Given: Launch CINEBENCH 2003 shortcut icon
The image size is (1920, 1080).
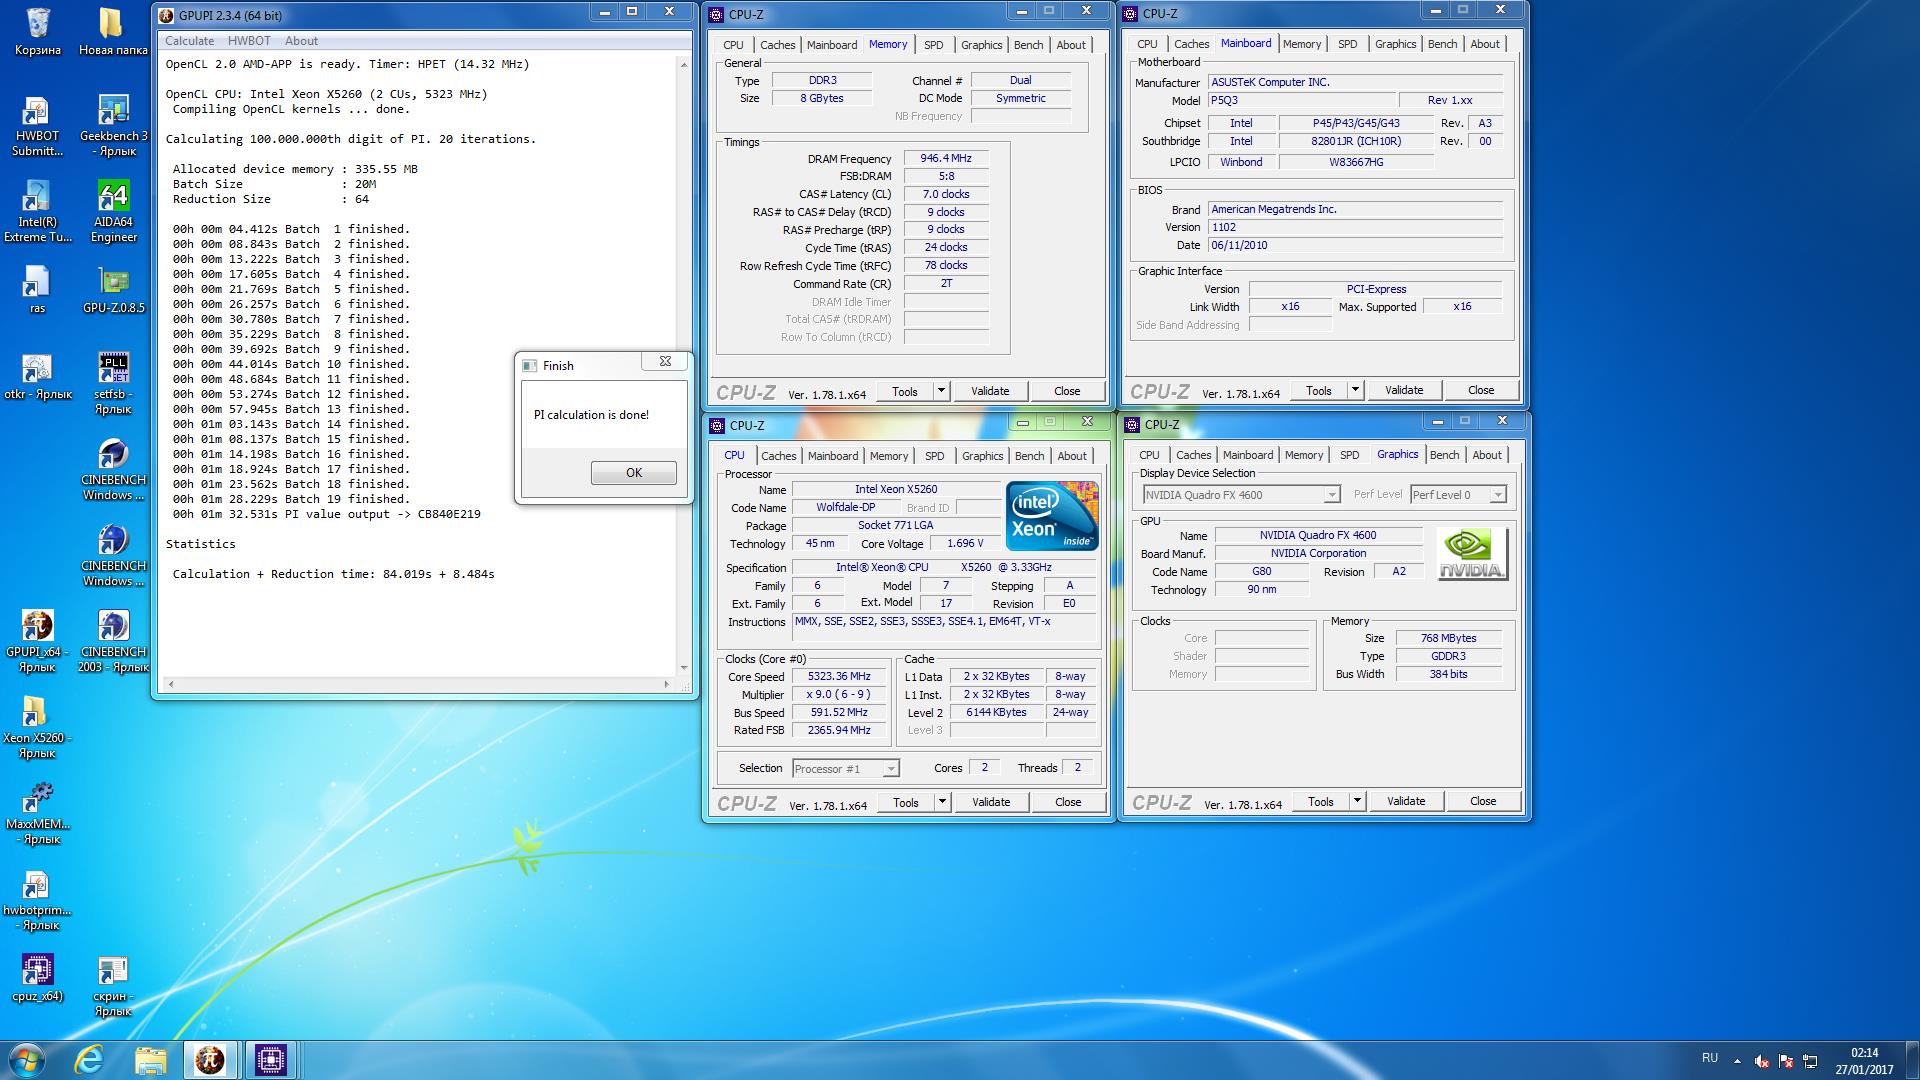Looking at the screenshot, I should (x=113, y=642).
